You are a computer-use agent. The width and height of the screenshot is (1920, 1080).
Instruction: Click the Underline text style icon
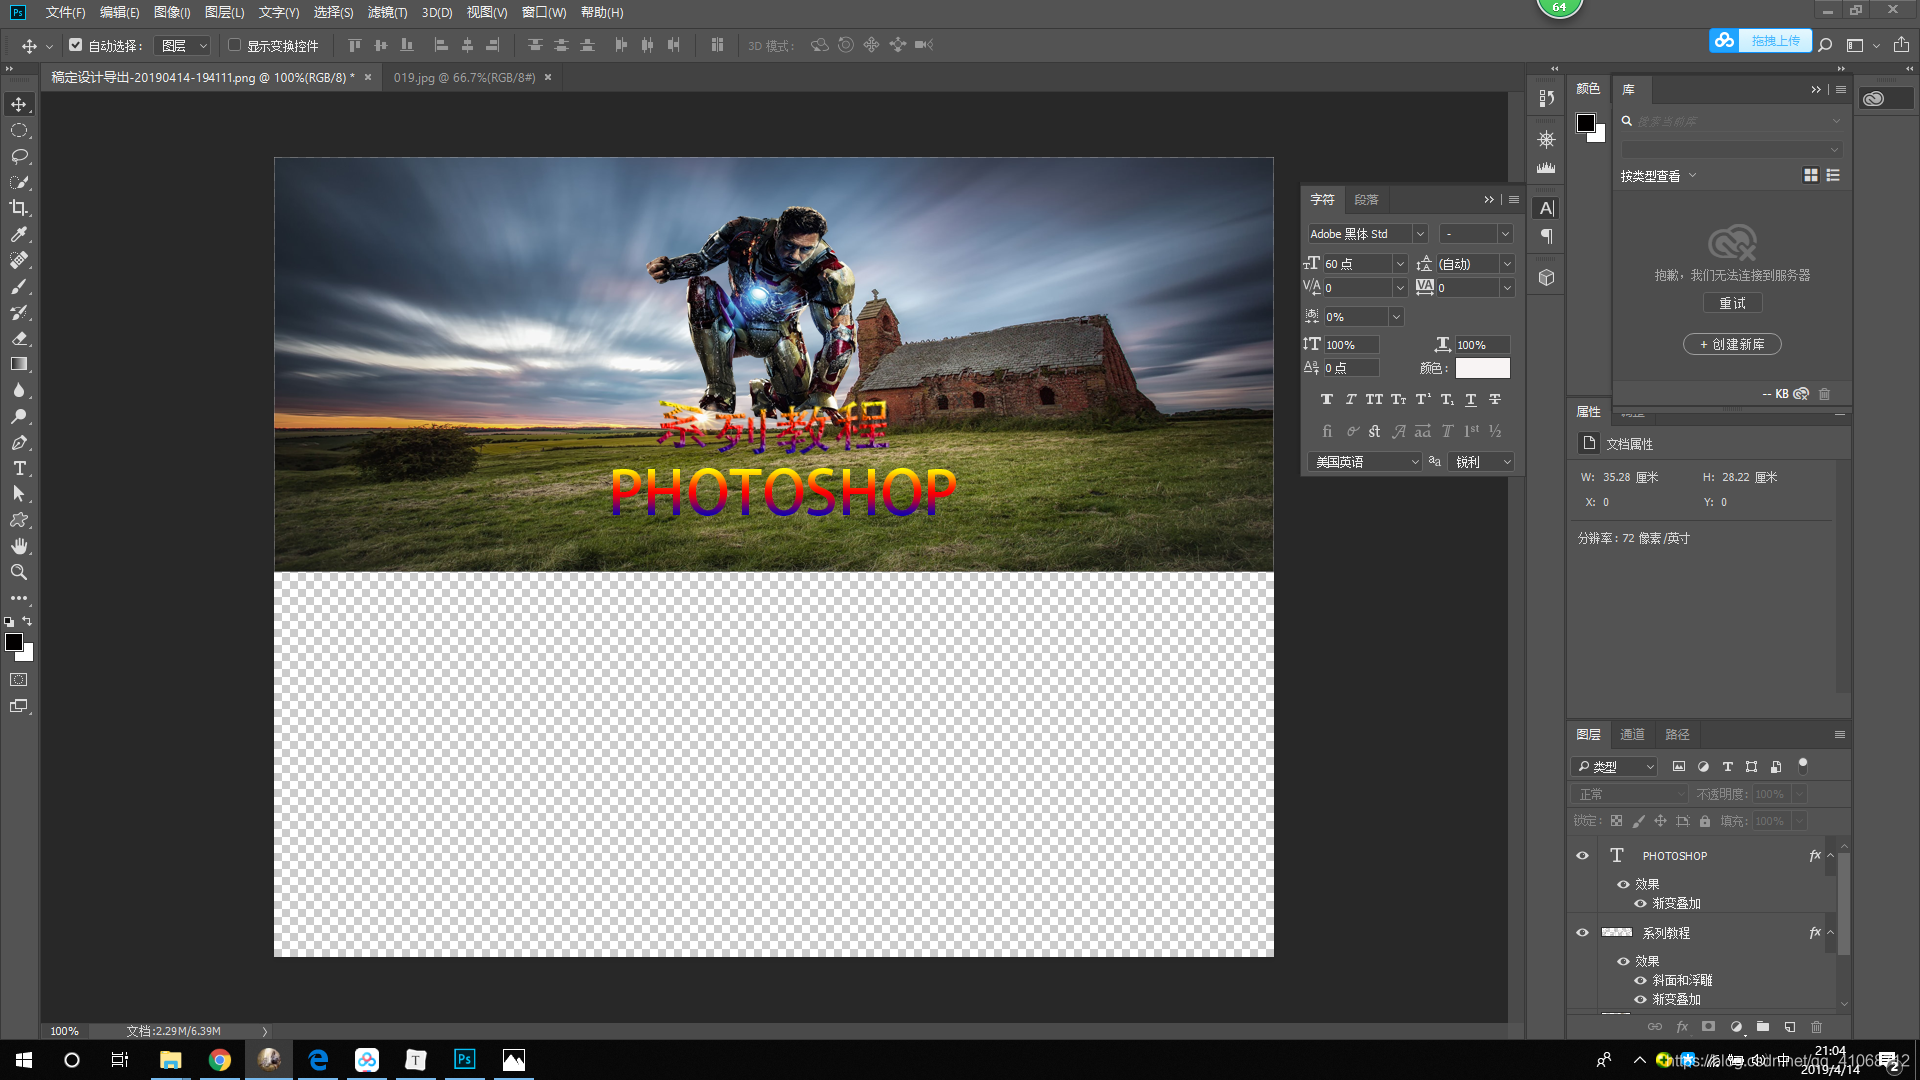point(1471,399)
